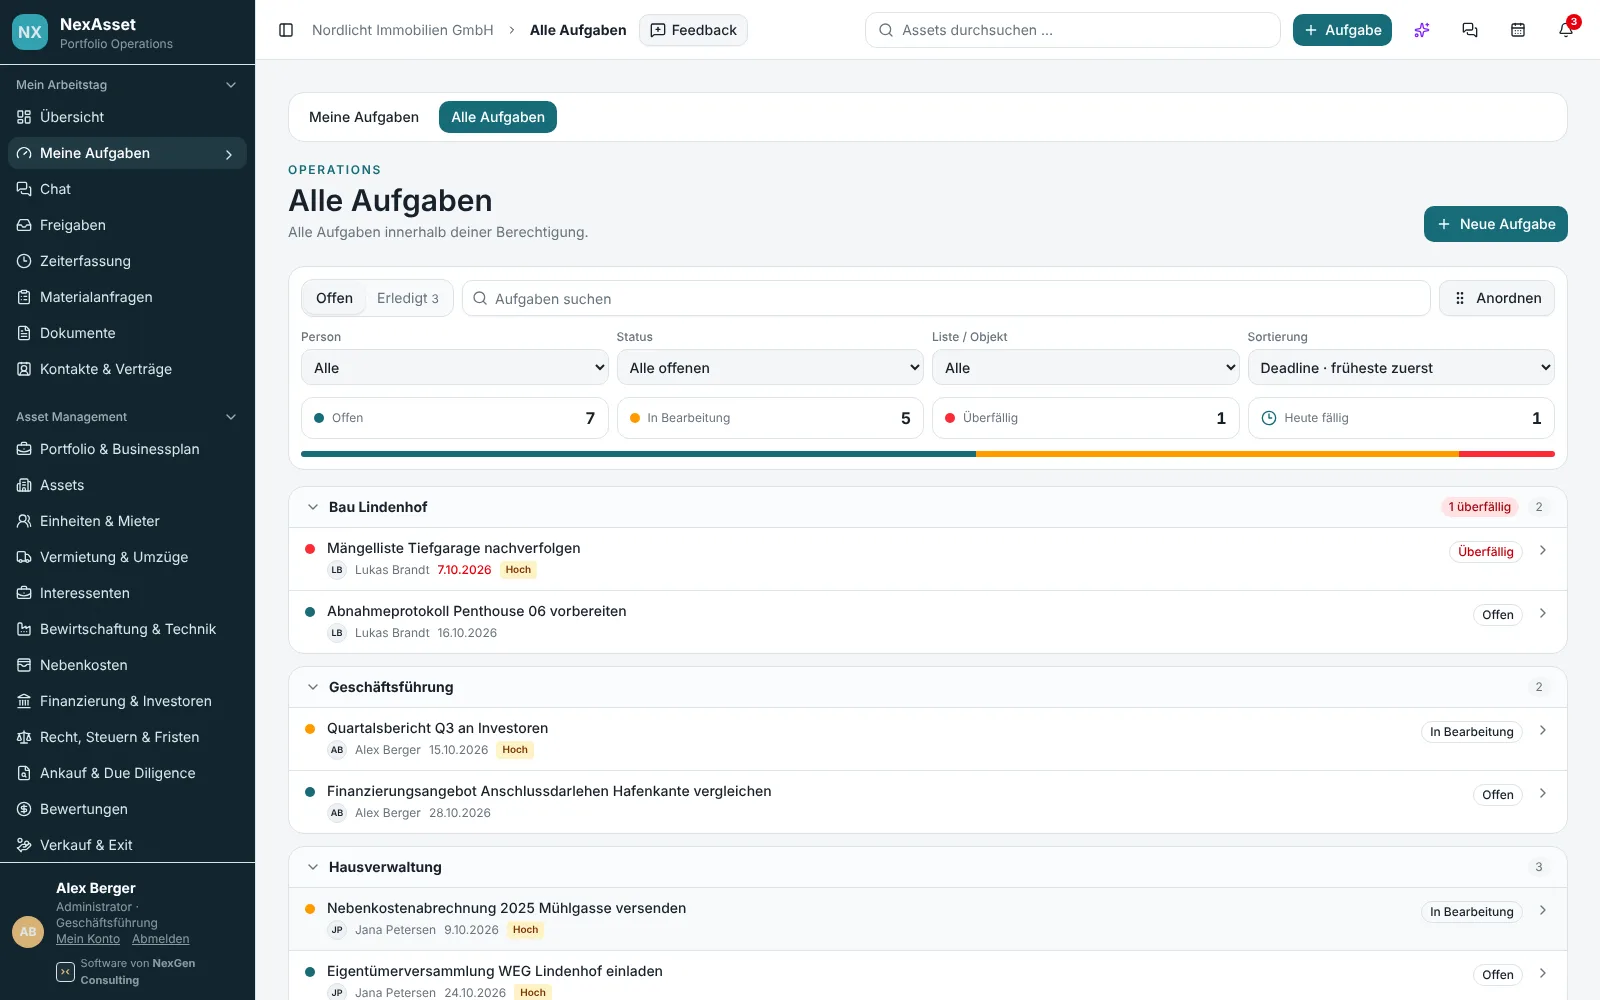Open the calendar icon in top bar
Viewport: 1600px width, 1000px height.
[1518, 30]
